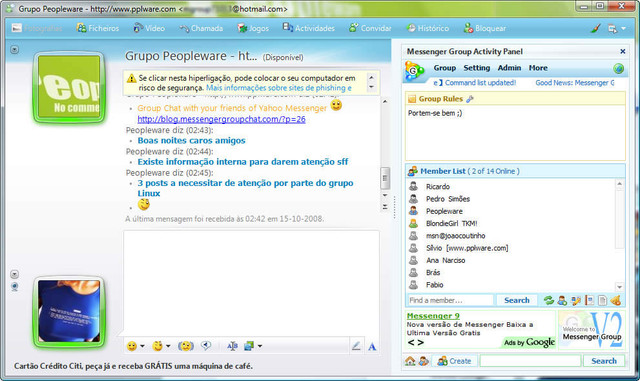Expand the emoticons dropdown arrow

142,346
